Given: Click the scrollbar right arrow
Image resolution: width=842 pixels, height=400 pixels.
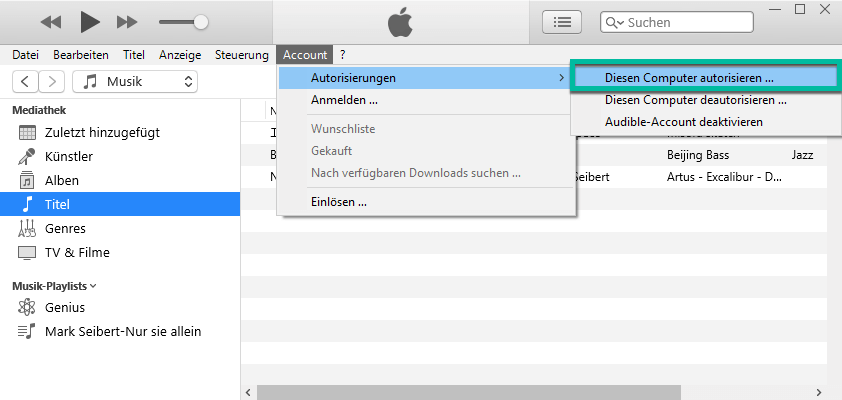Looking at the screenshot, I should (819, 392).
